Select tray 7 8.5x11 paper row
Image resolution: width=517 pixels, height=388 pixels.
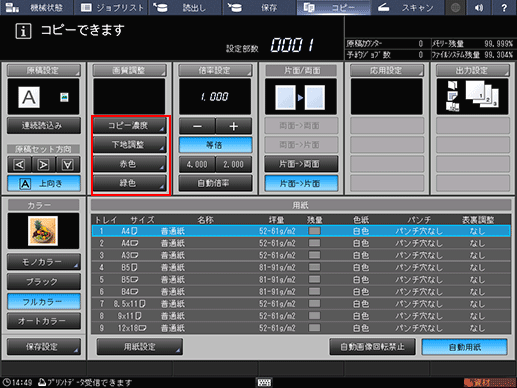[301, 304]
